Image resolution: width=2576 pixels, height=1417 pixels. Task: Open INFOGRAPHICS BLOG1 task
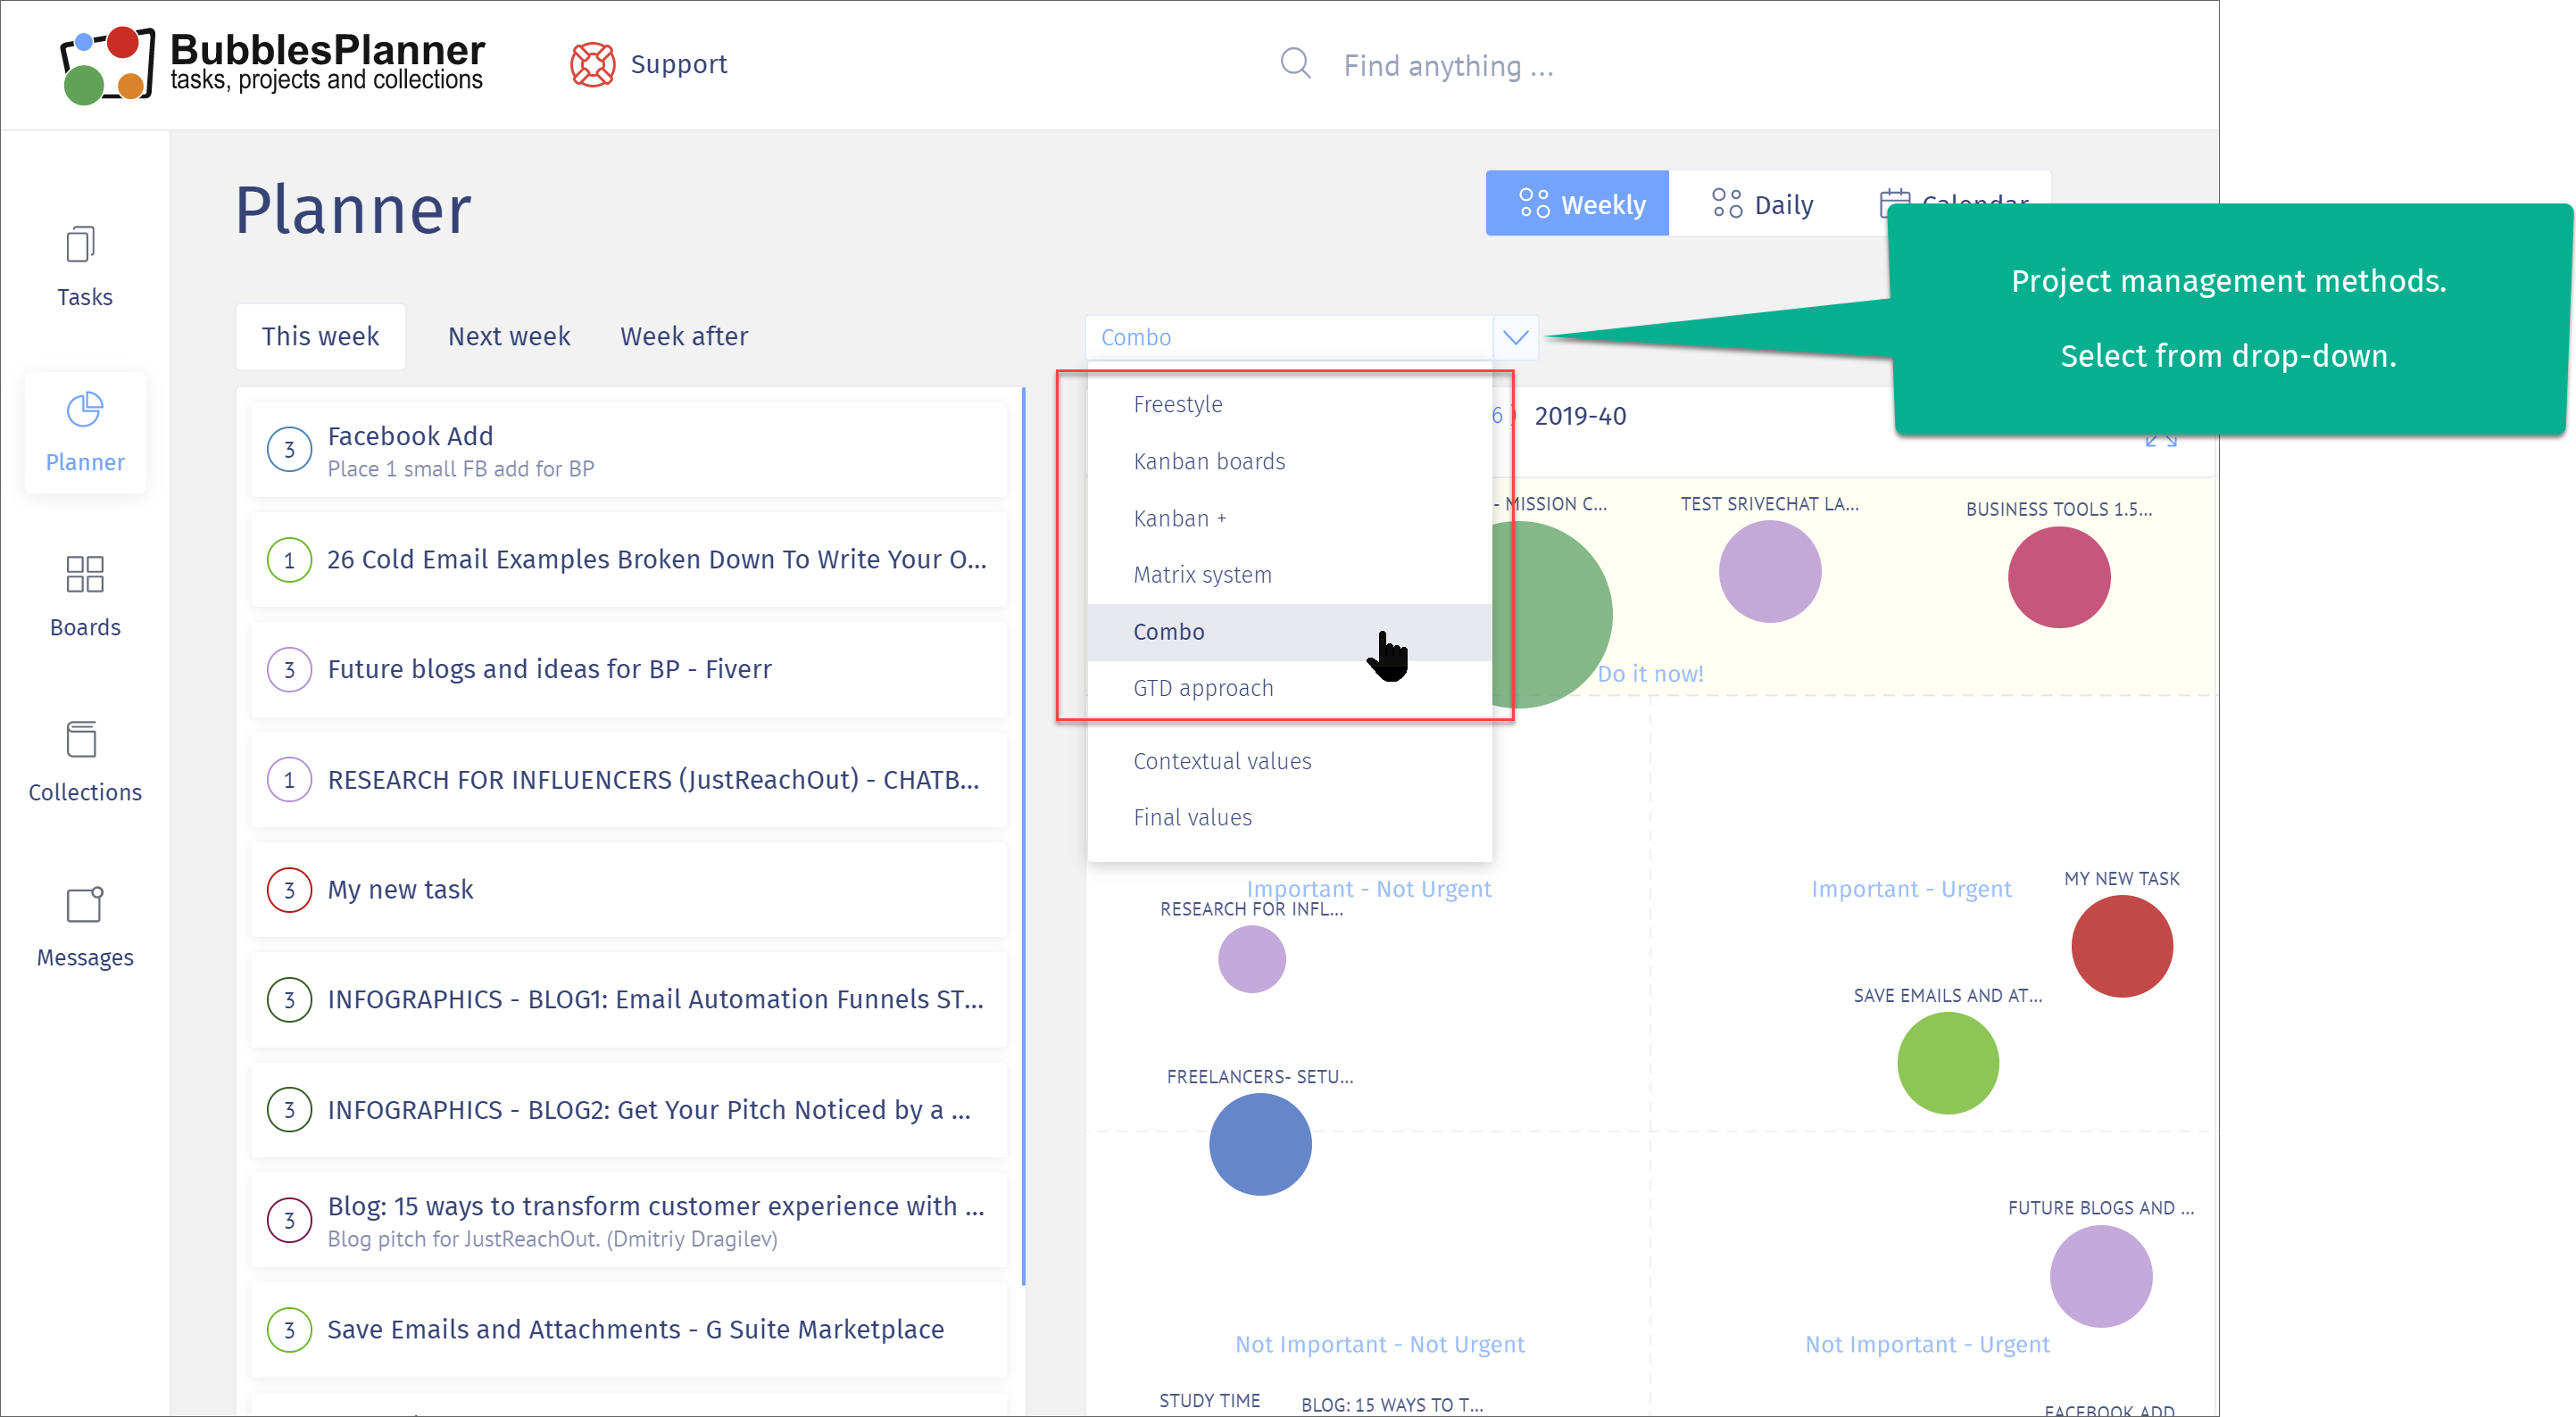click(x=629, y=1000)
